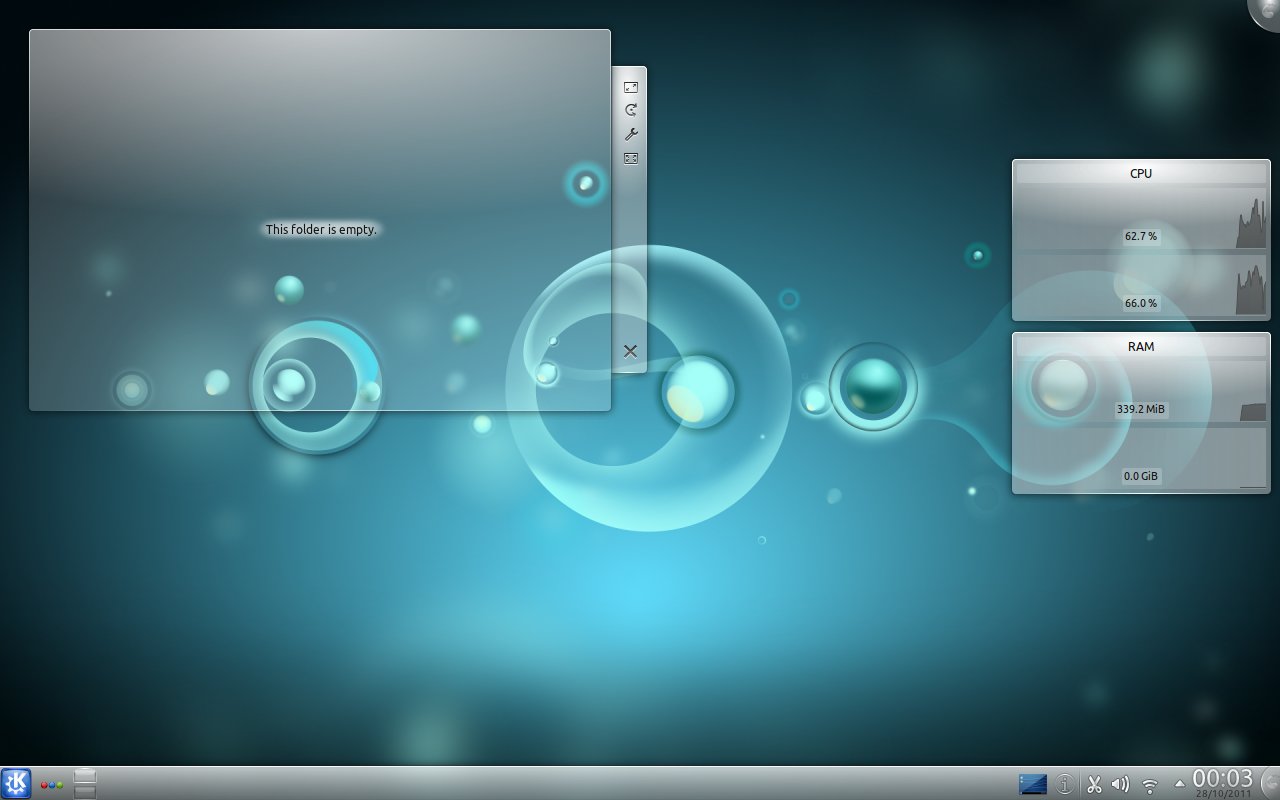The image size is (1280, 800).
Task: Open folder widget settings via wrench icon
Action: tap(631, 134)
